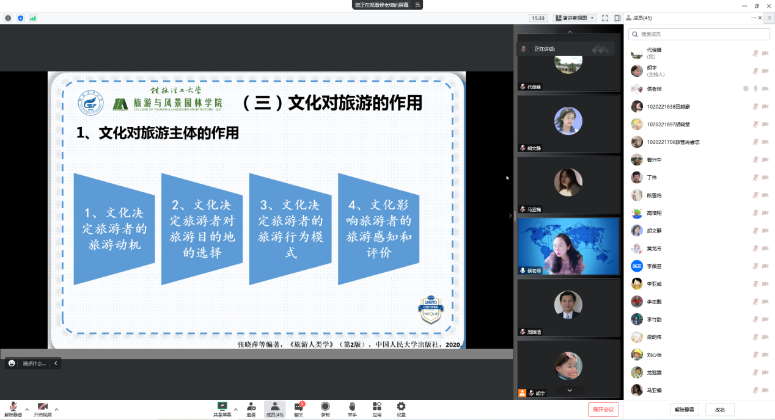Click the 解除静音 button below the members list
This screenshot has height=420, width=775.
click(x=684, y=408)
